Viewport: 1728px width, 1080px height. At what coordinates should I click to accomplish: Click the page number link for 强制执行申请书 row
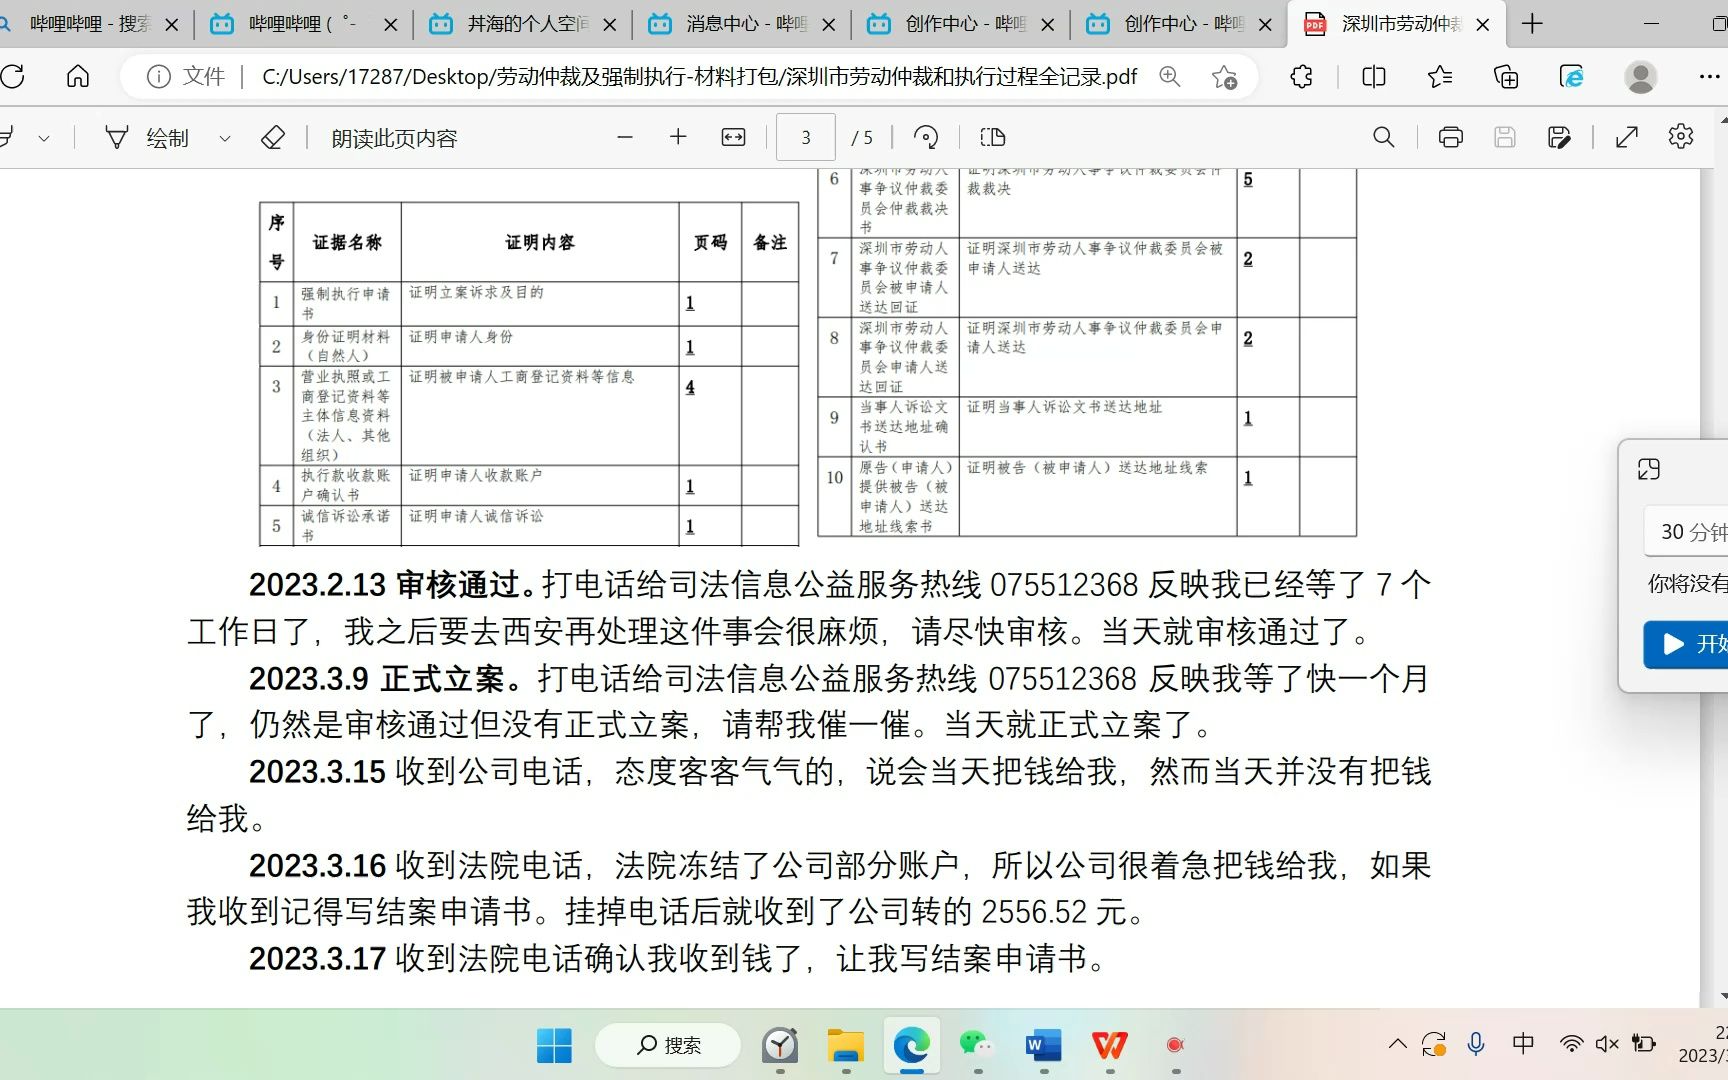point(690,303)
